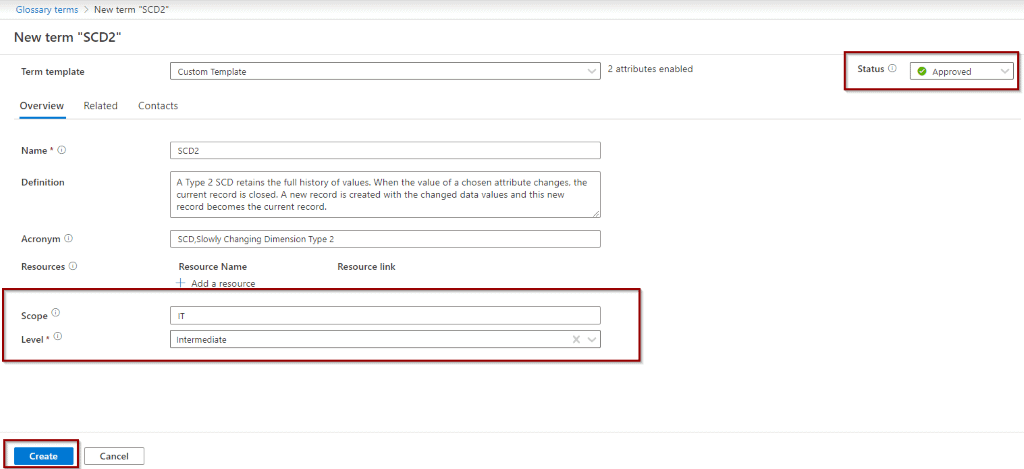Click the info icon beside Acronym
Image resolution: width=1024 pixels, height=469 pixels.
(x=69, y=238)
